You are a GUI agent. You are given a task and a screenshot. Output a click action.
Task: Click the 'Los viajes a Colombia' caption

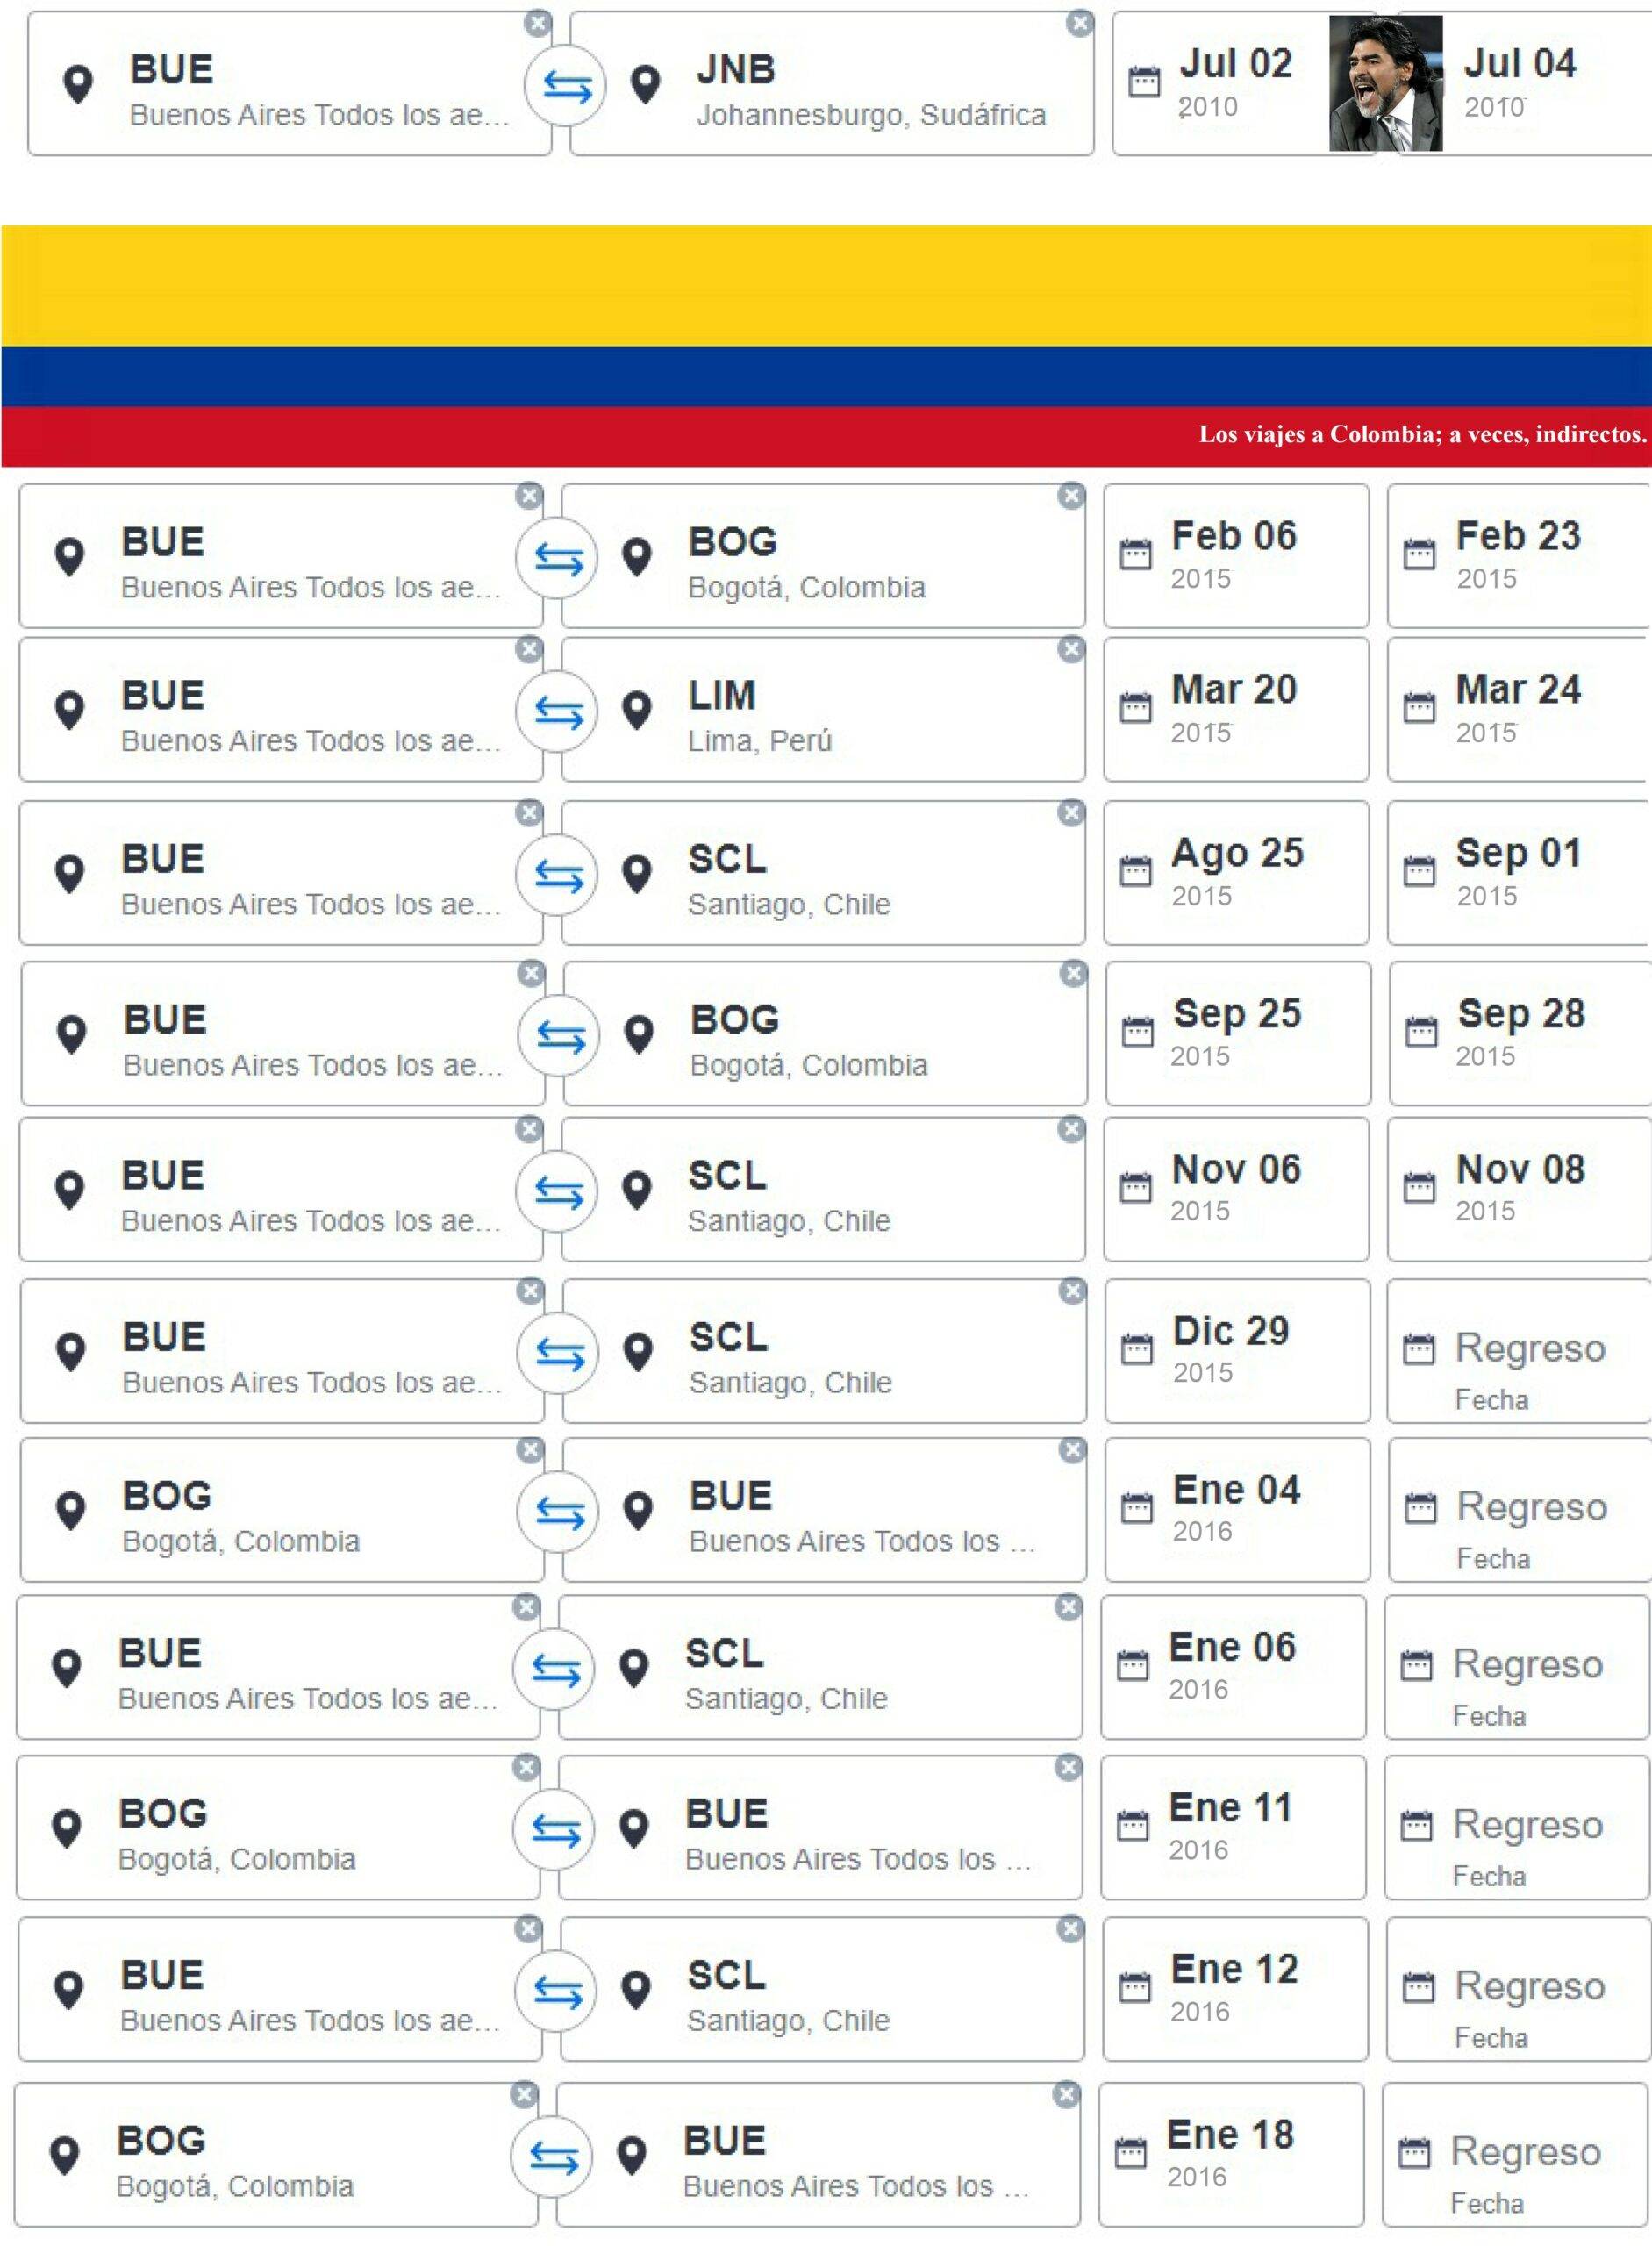pyautogui.click(x=1422, y=434)
